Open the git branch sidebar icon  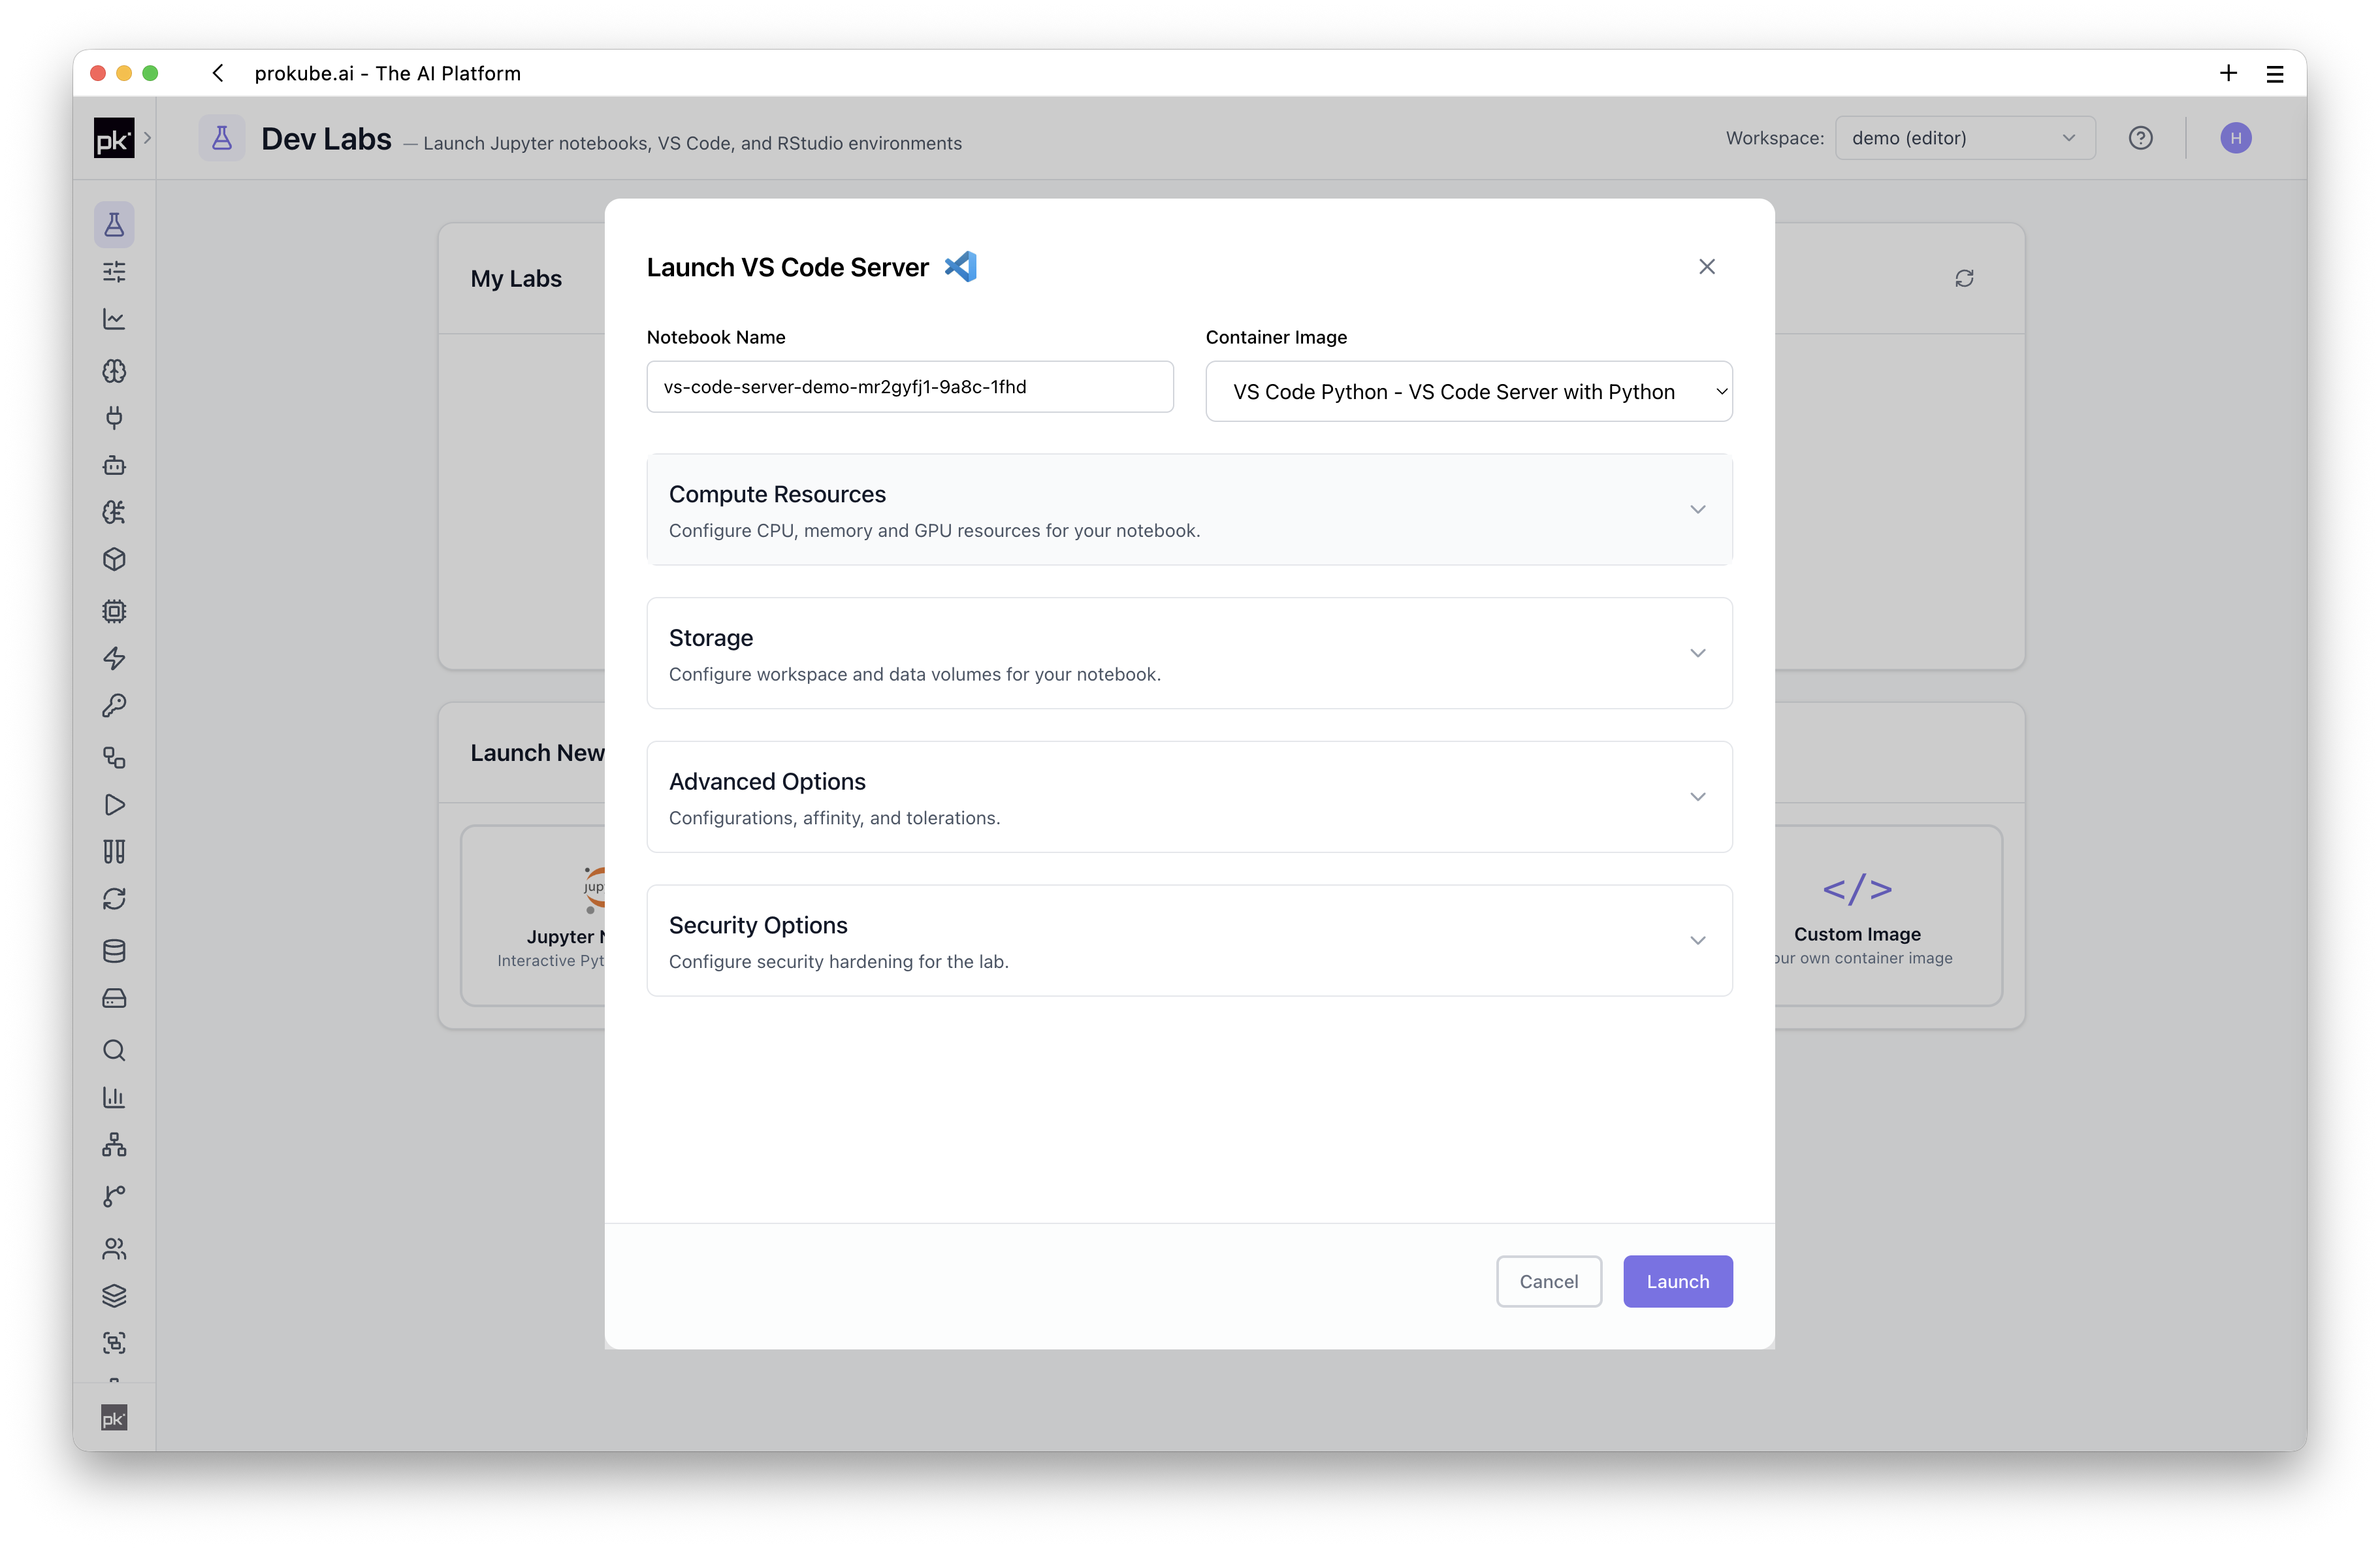click(x=114, y=1196)
